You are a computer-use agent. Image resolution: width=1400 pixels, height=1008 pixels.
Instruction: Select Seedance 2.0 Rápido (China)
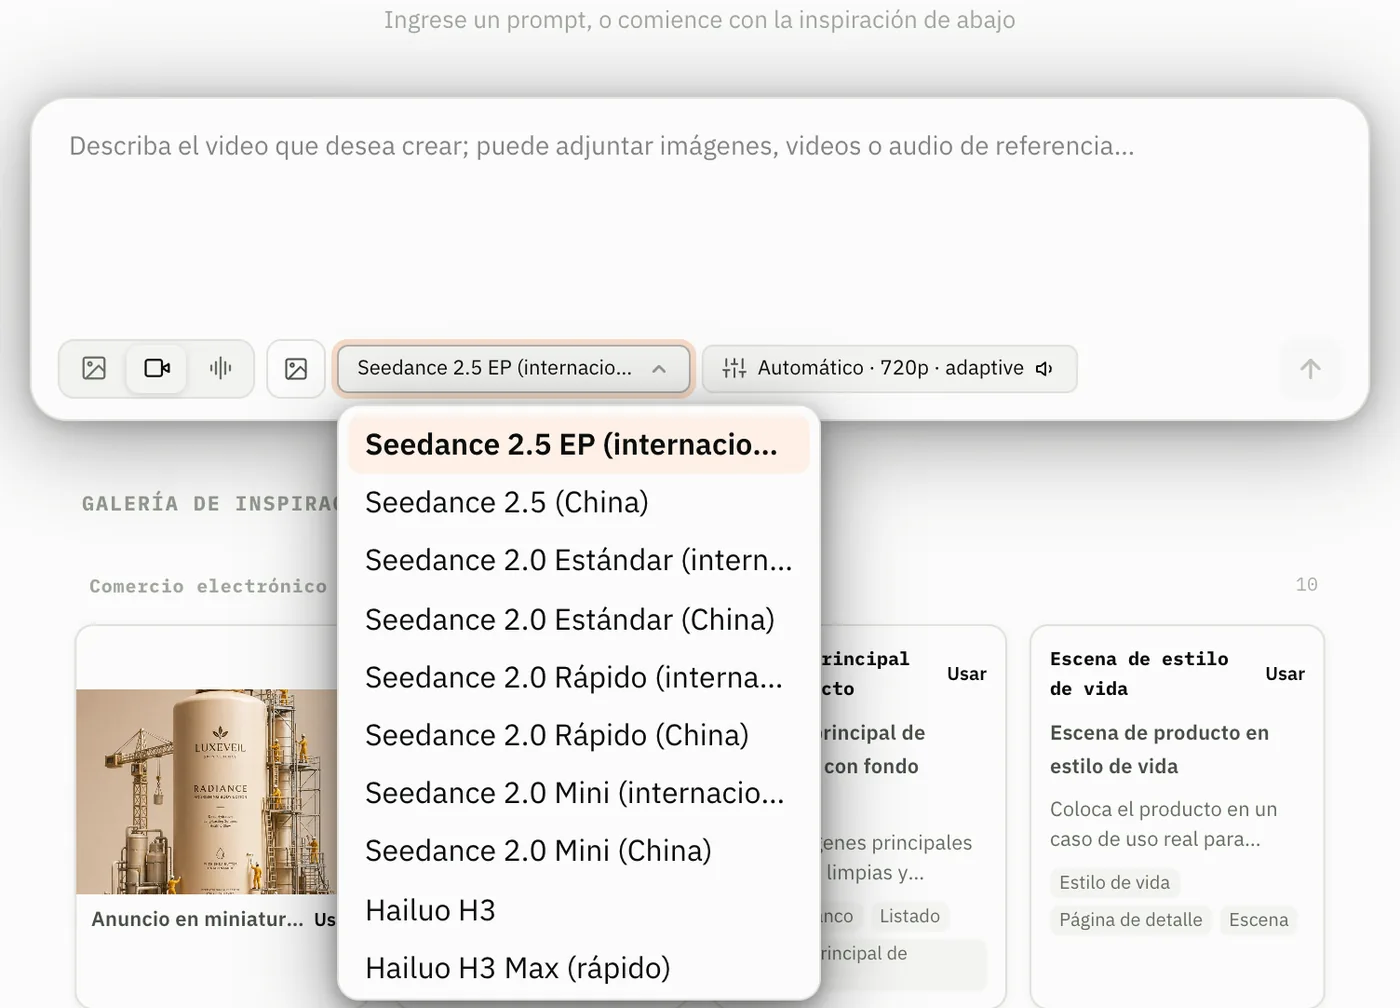click(x=578, y=735)
